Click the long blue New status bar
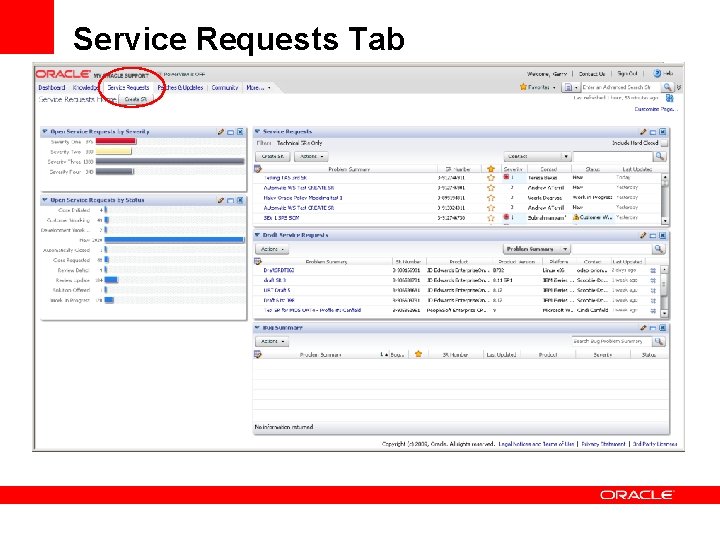 click(174, 240)
